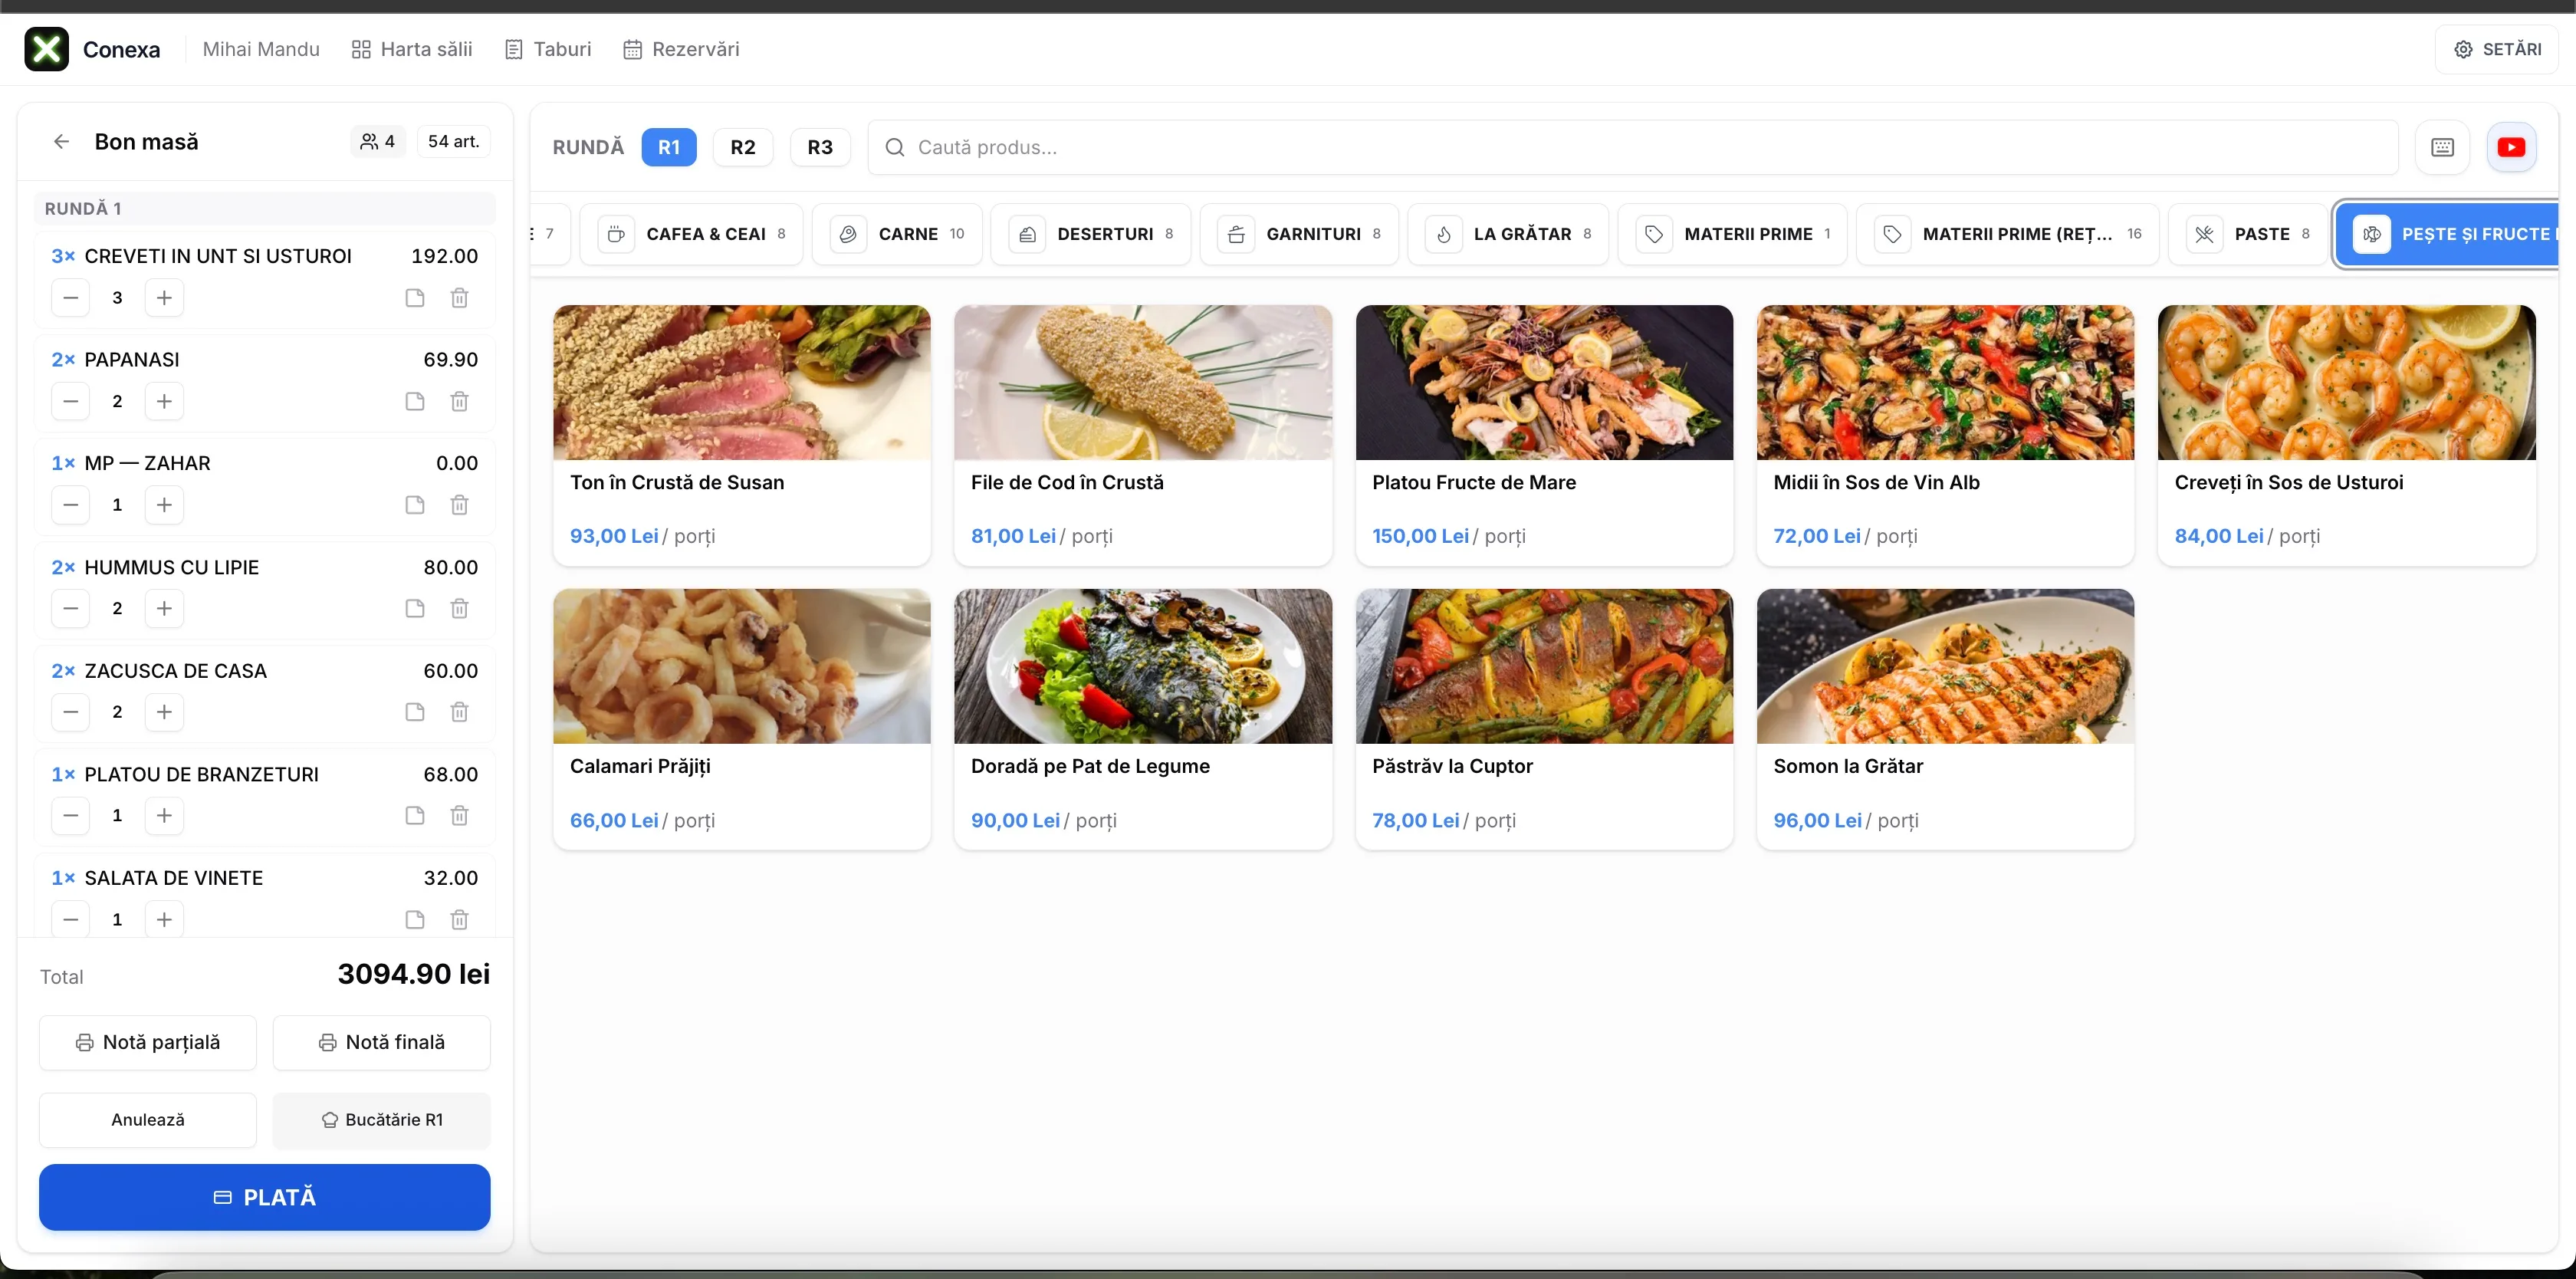The height and width of the screenshot is (1279, 2576).
Task: Select round R1
Action: coord(669,148)
